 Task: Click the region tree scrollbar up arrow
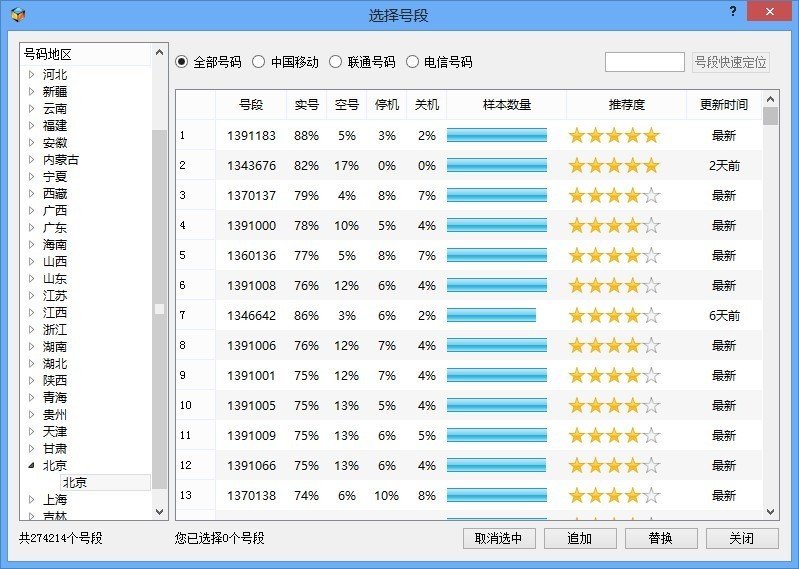point(159,52)
